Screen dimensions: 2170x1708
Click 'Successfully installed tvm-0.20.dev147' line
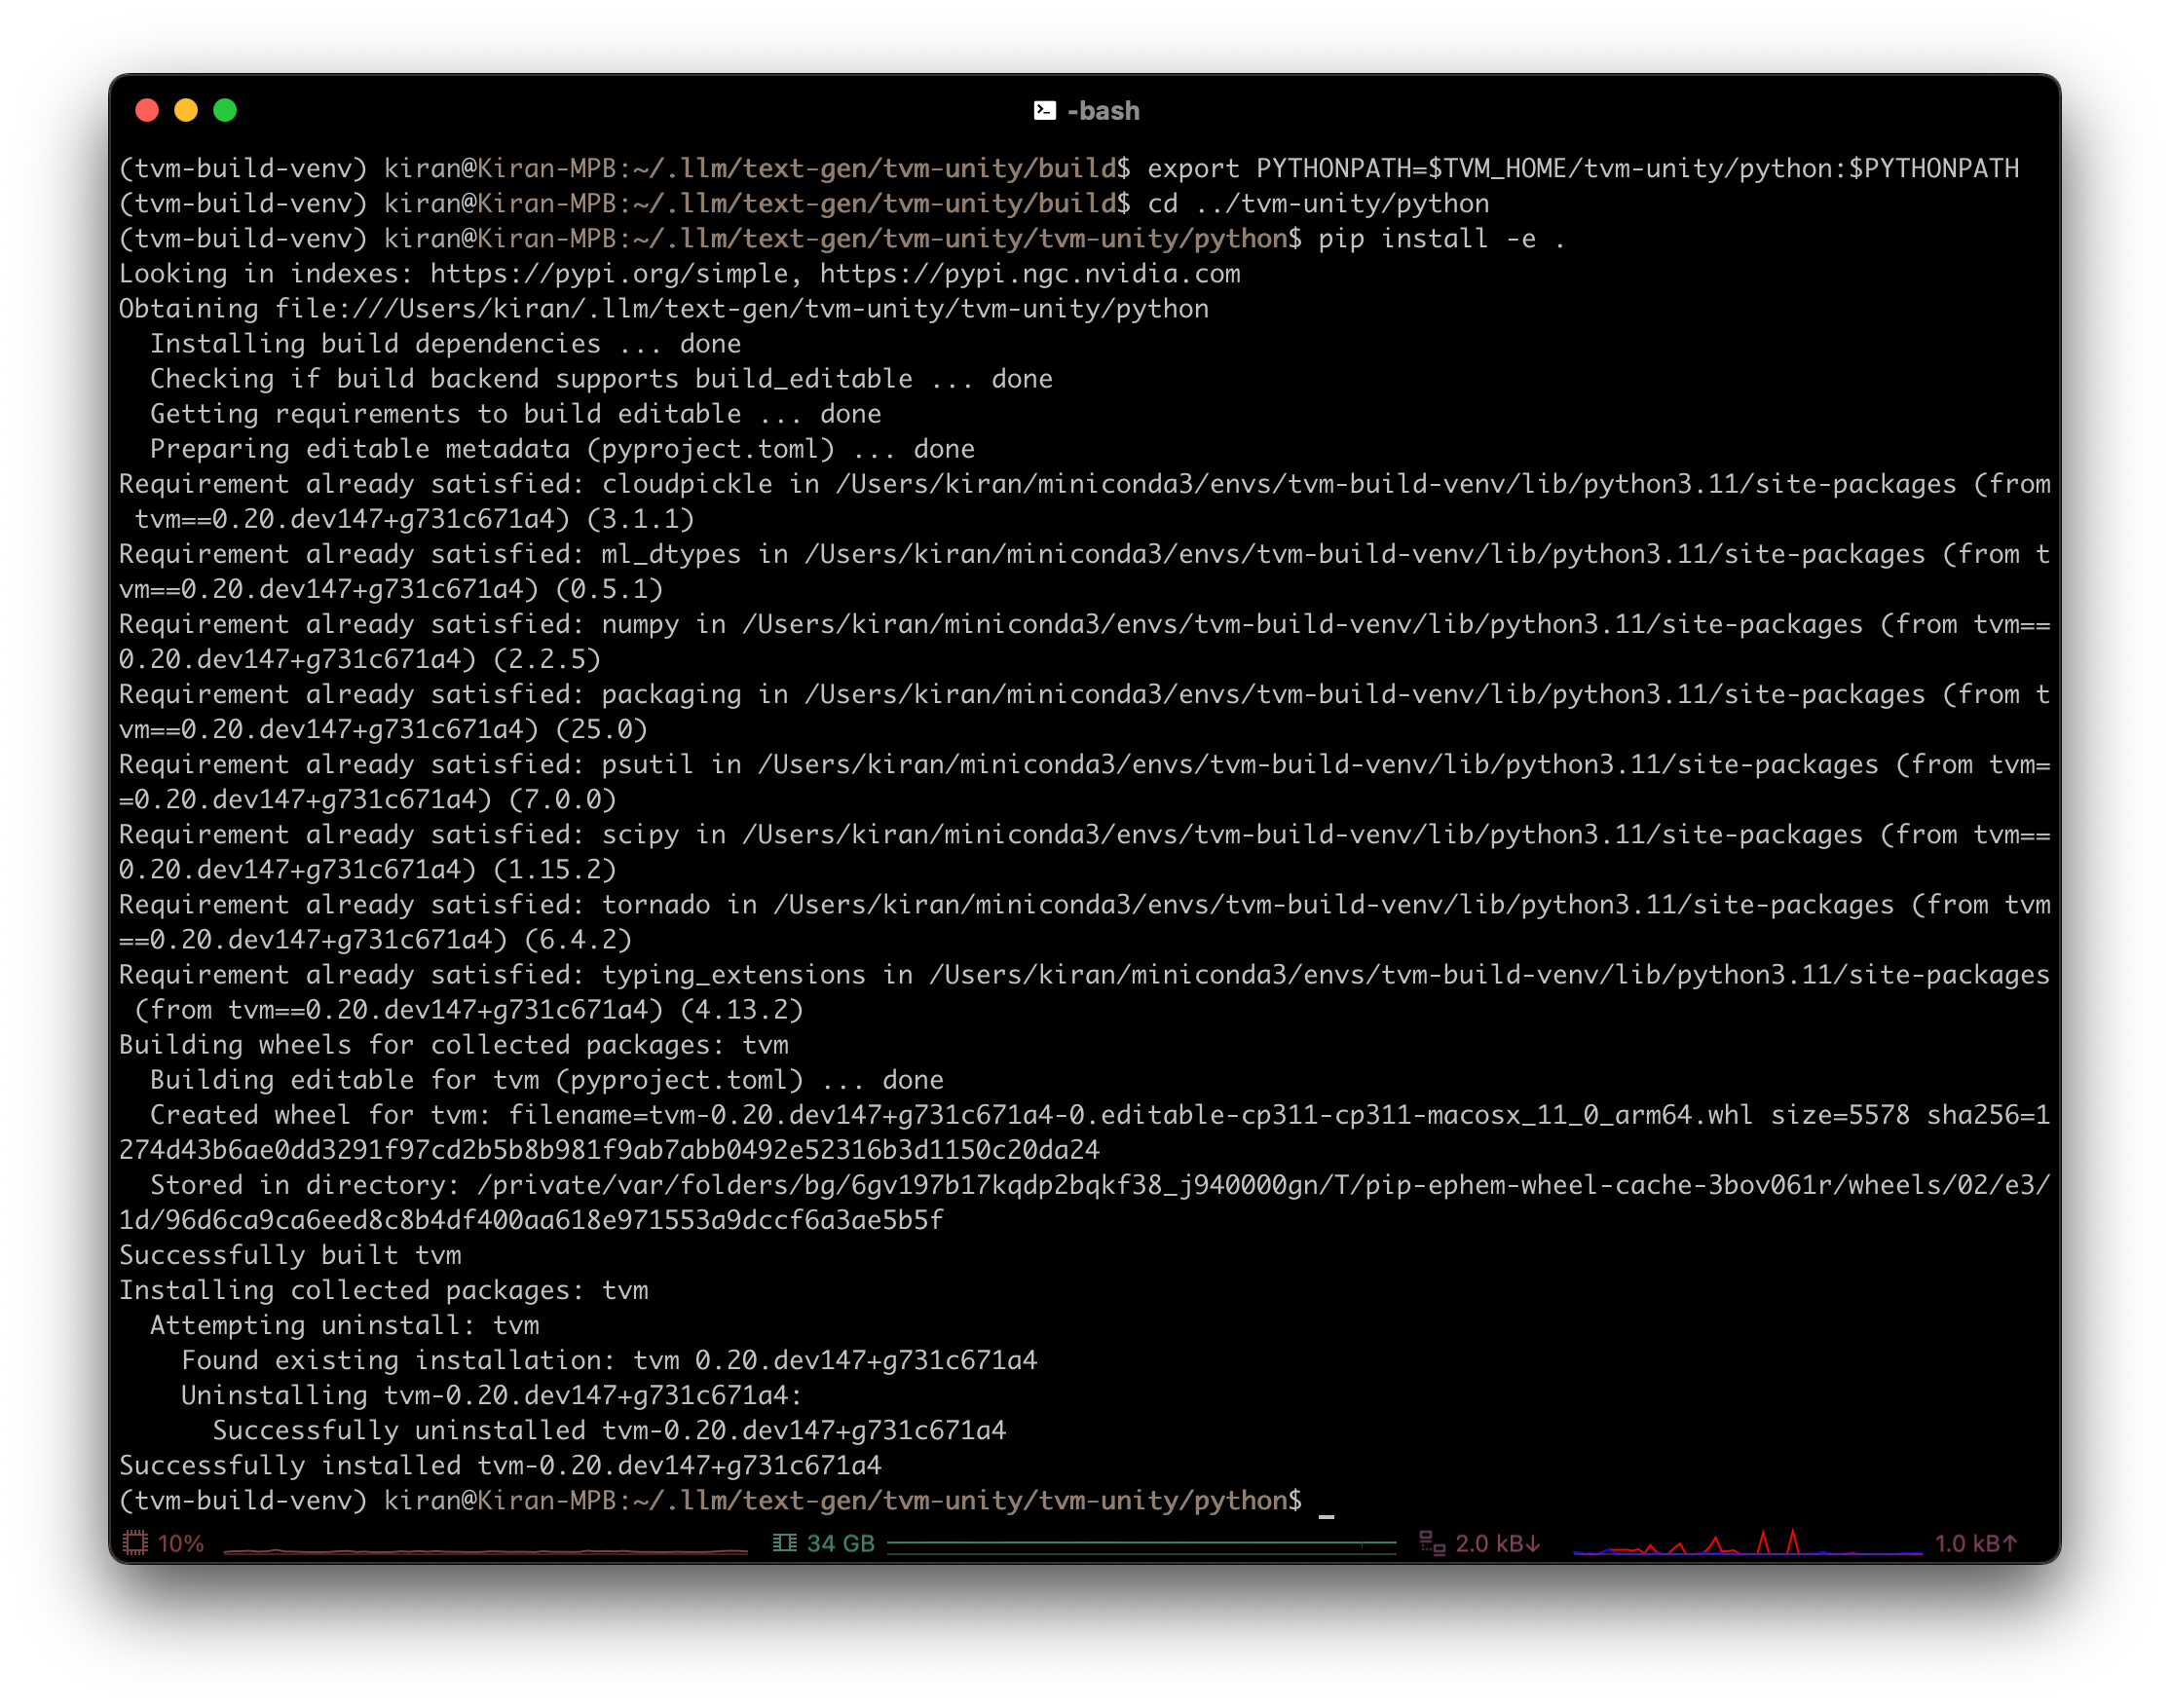(500, 1465)
